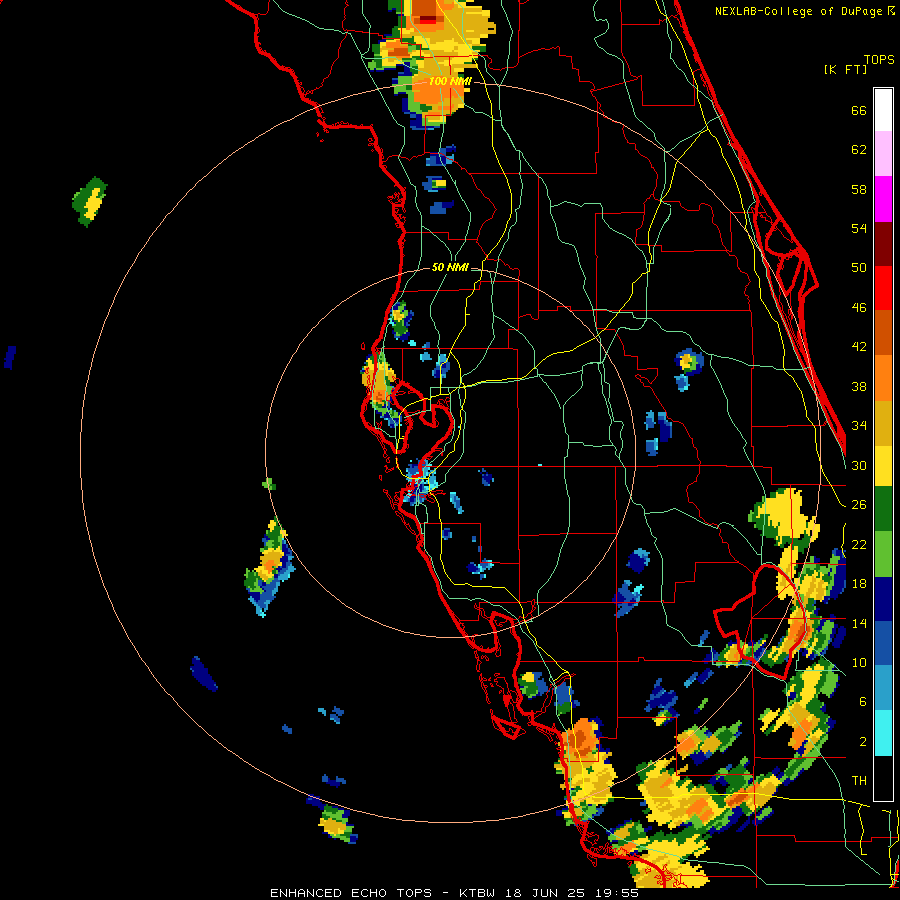Click the 46 value on the legend
900x900 pixels.
tap(859, 307)
